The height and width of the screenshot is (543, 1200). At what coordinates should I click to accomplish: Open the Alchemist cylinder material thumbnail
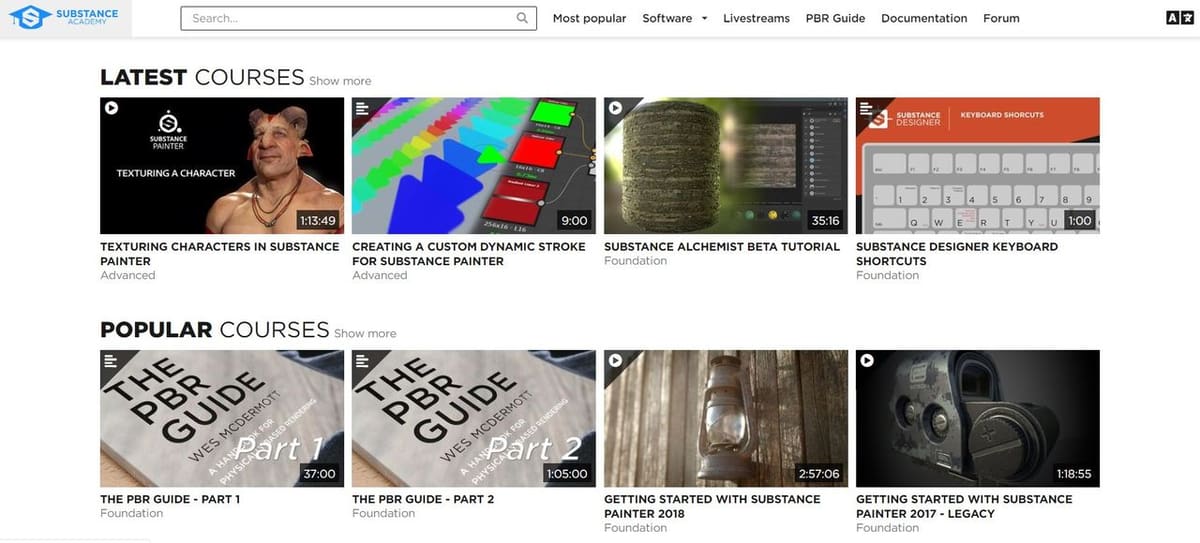[x=726, y=165]
